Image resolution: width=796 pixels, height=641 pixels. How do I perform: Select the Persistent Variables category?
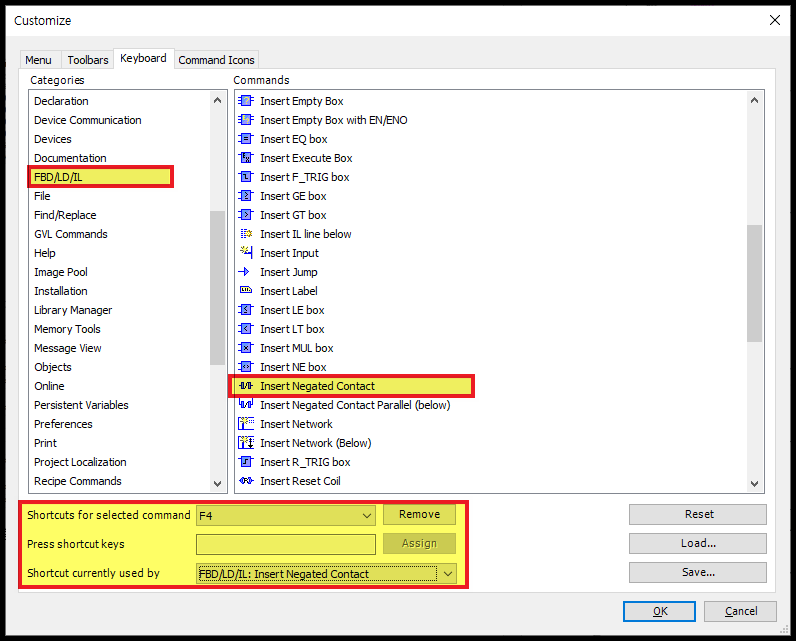click(81, 405)
